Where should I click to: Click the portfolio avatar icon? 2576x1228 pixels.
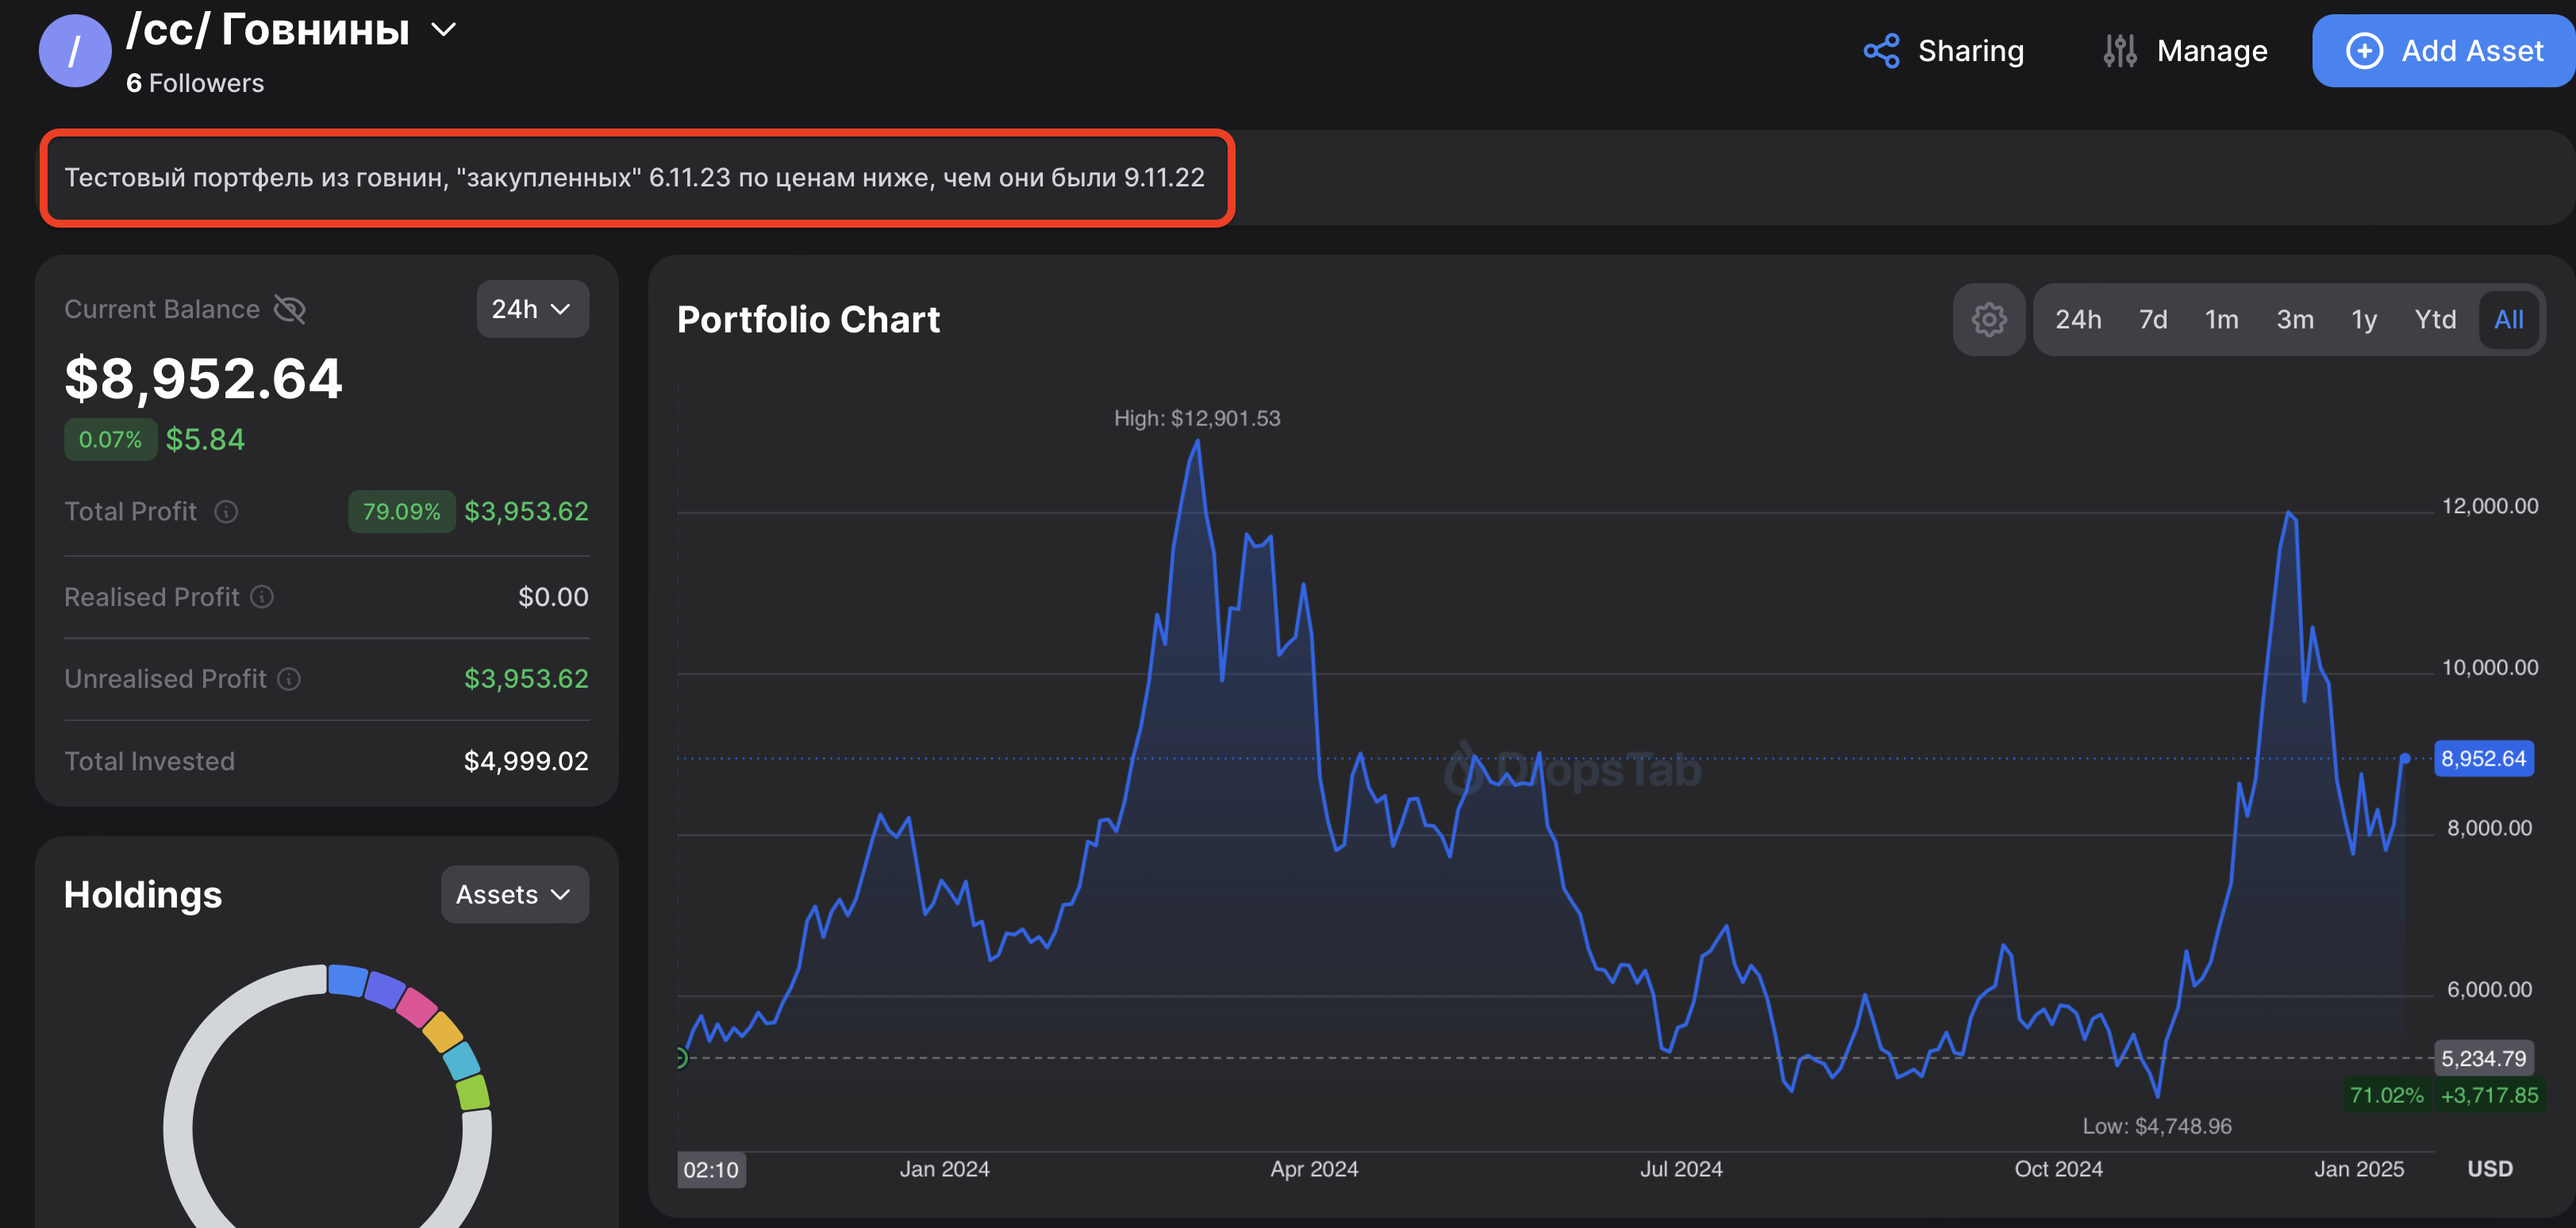[75, 51]
